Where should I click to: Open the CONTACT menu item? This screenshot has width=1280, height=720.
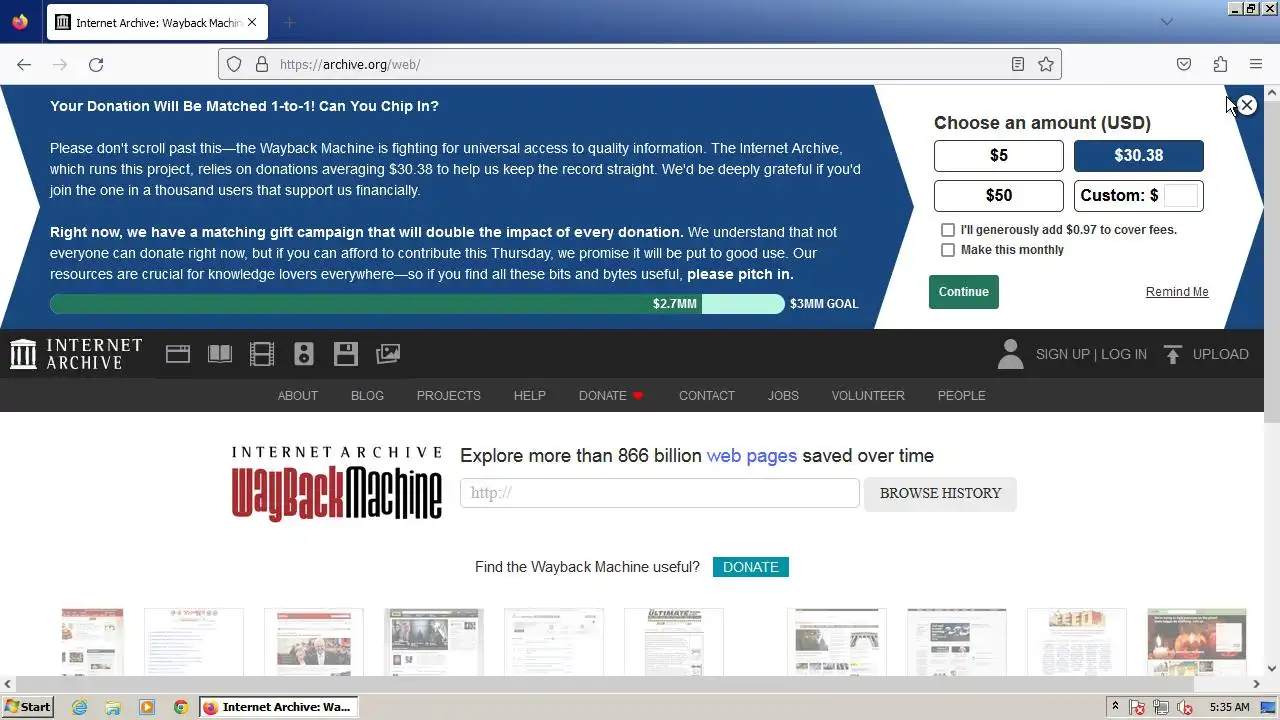pos(707,396)
